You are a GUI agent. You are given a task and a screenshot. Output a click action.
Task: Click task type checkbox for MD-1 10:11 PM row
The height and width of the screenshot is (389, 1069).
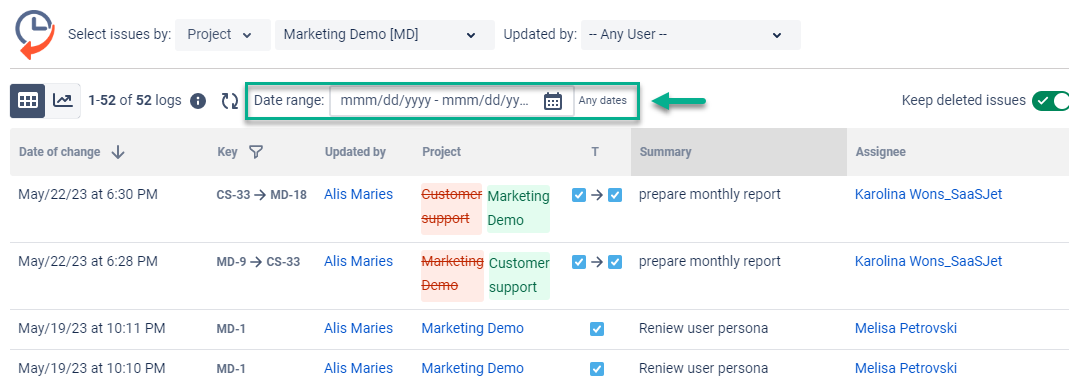[x=597, y=329]
